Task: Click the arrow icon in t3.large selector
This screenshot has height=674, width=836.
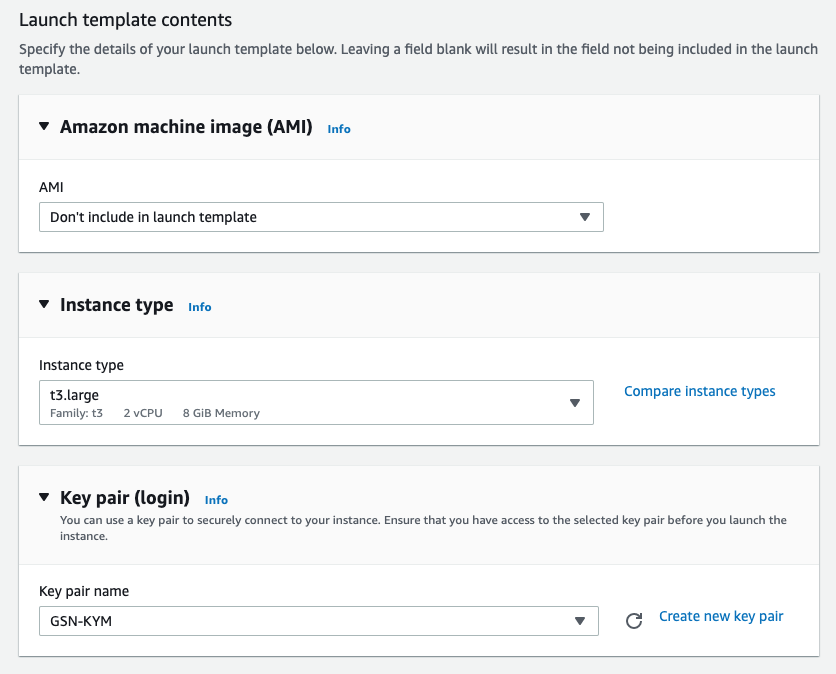Action: [x=575, y=403]
